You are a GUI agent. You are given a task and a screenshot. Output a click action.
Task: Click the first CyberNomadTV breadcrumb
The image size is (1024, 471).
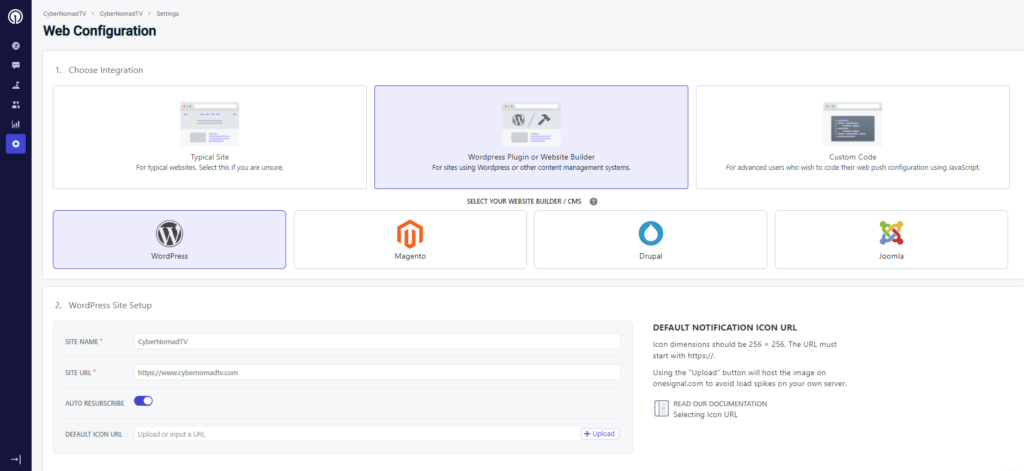point(65,13)
